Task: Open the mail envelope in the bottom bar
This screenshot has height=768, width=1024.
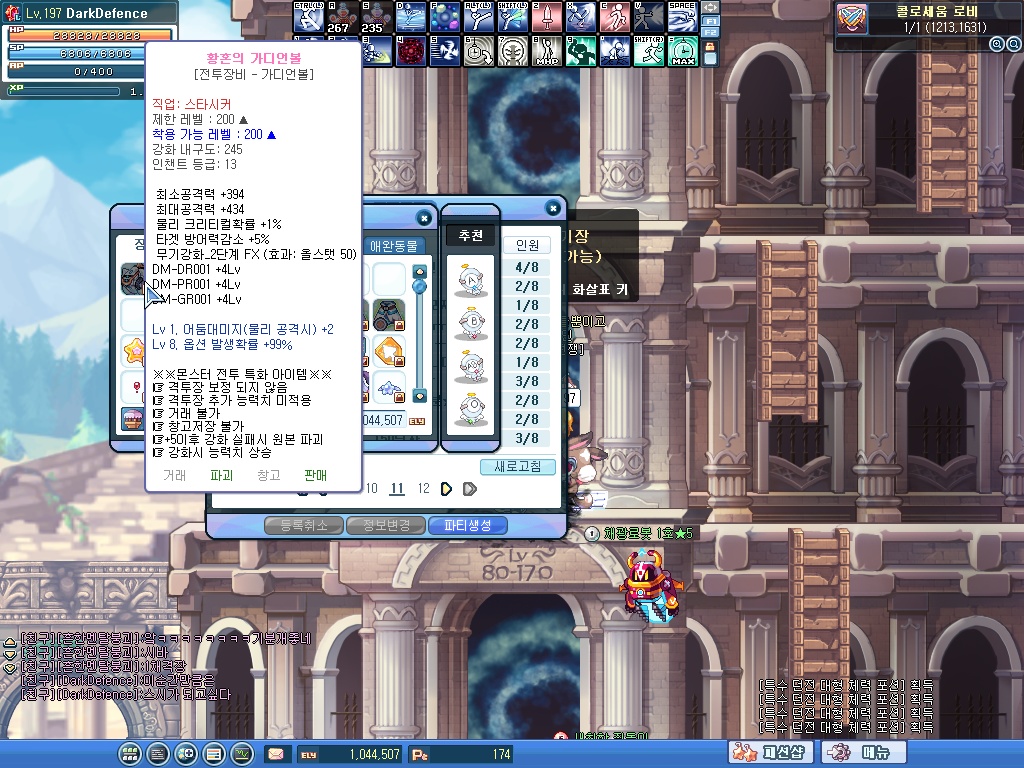Action: coord(276,754)
